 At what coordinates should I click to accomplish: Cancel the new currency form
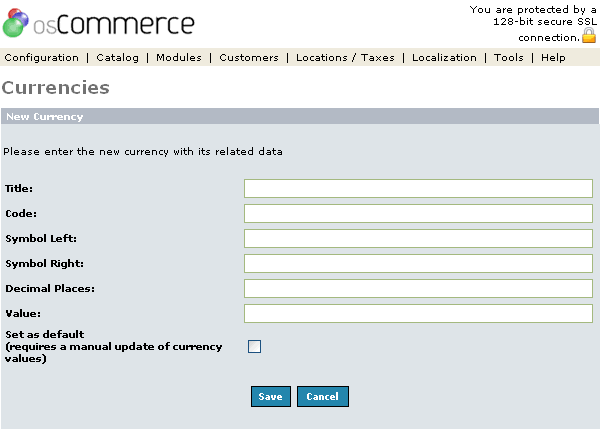point(323,396)
